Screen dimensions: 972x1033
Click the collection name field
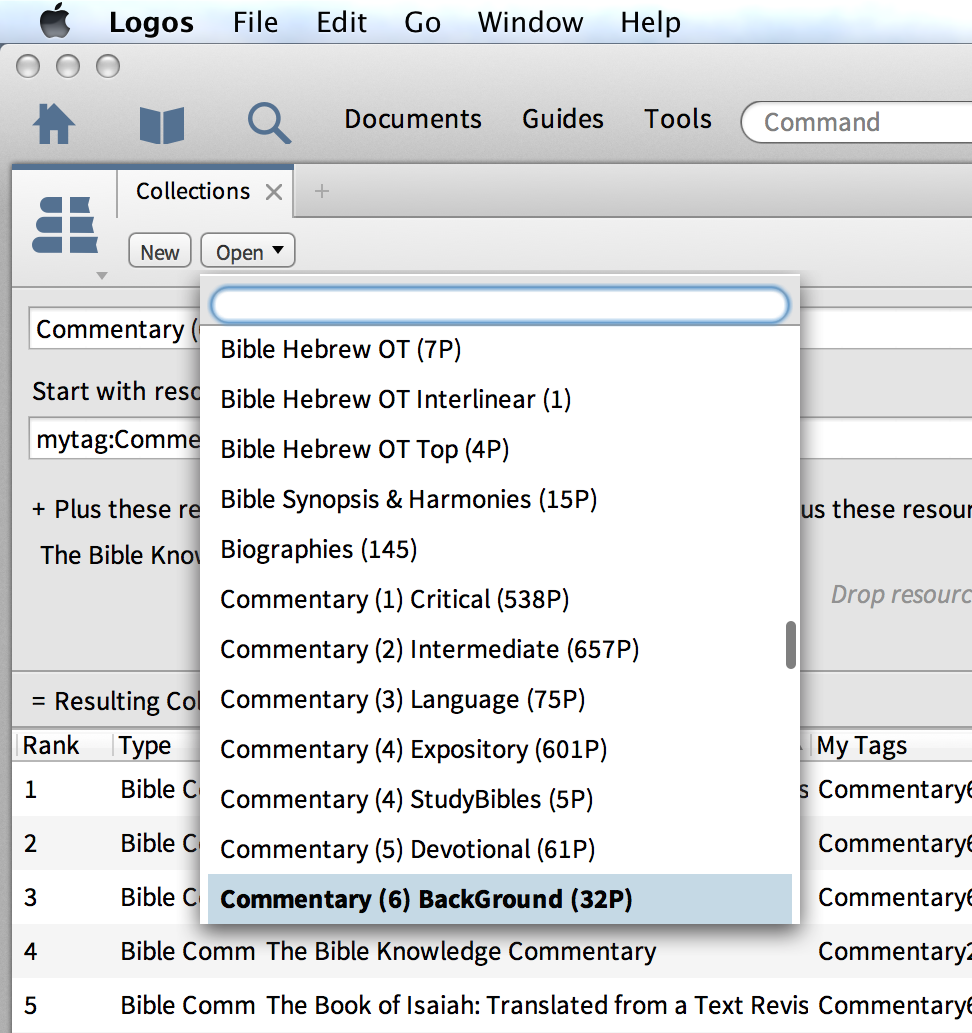coord(115,329)
